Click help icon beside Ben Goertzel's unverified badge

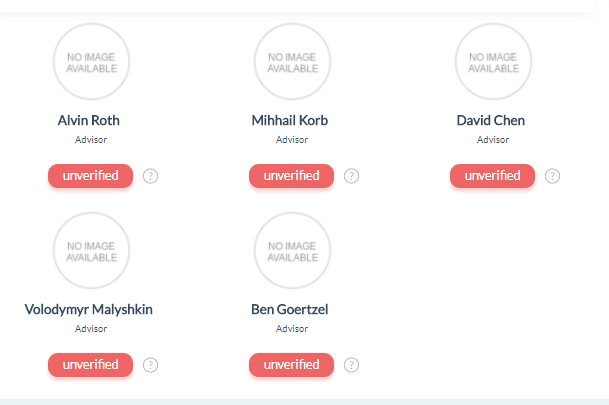tap(351, 365)
